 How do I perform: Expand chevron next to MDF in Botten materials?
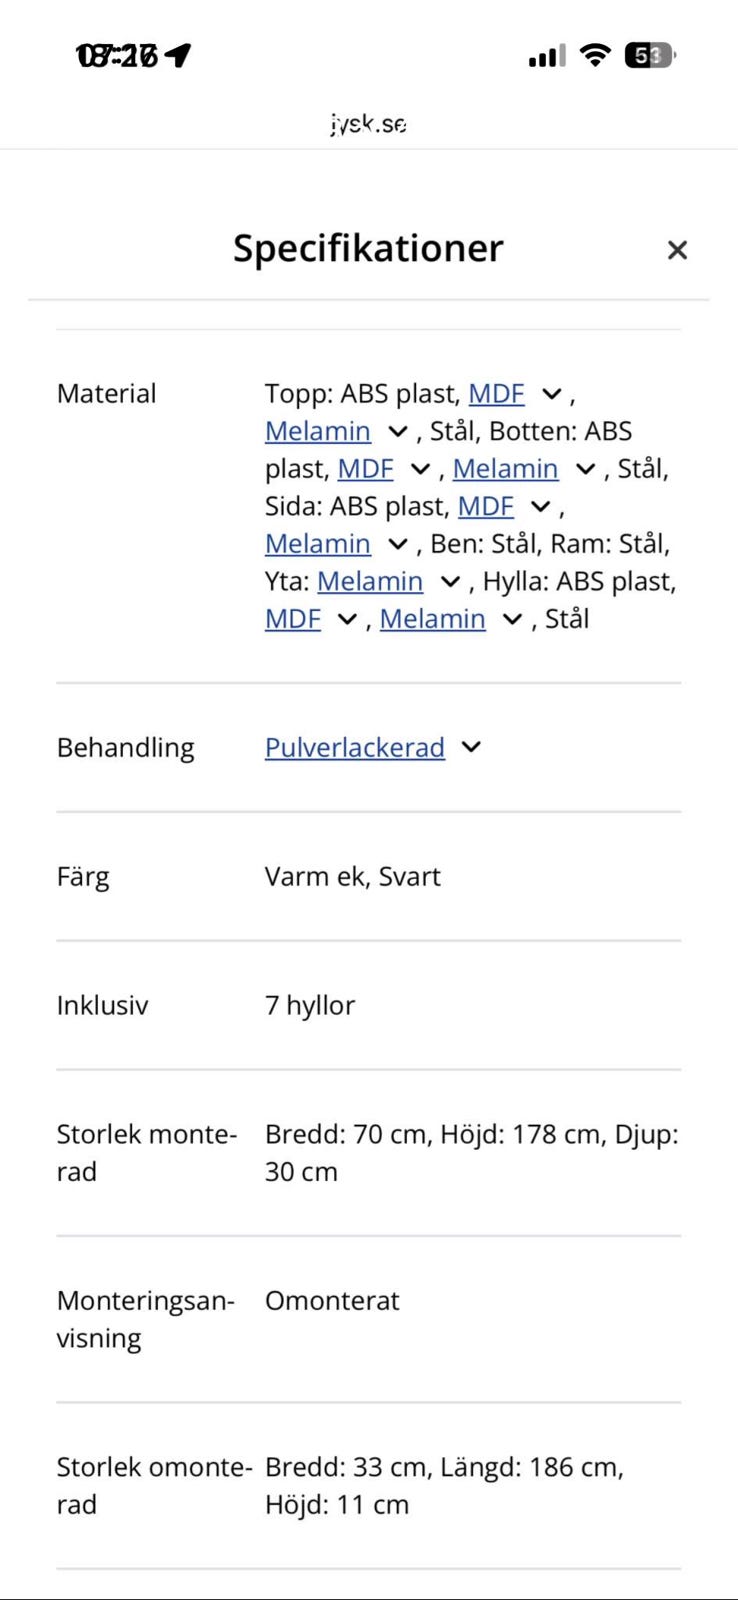[x=420, y=469]
